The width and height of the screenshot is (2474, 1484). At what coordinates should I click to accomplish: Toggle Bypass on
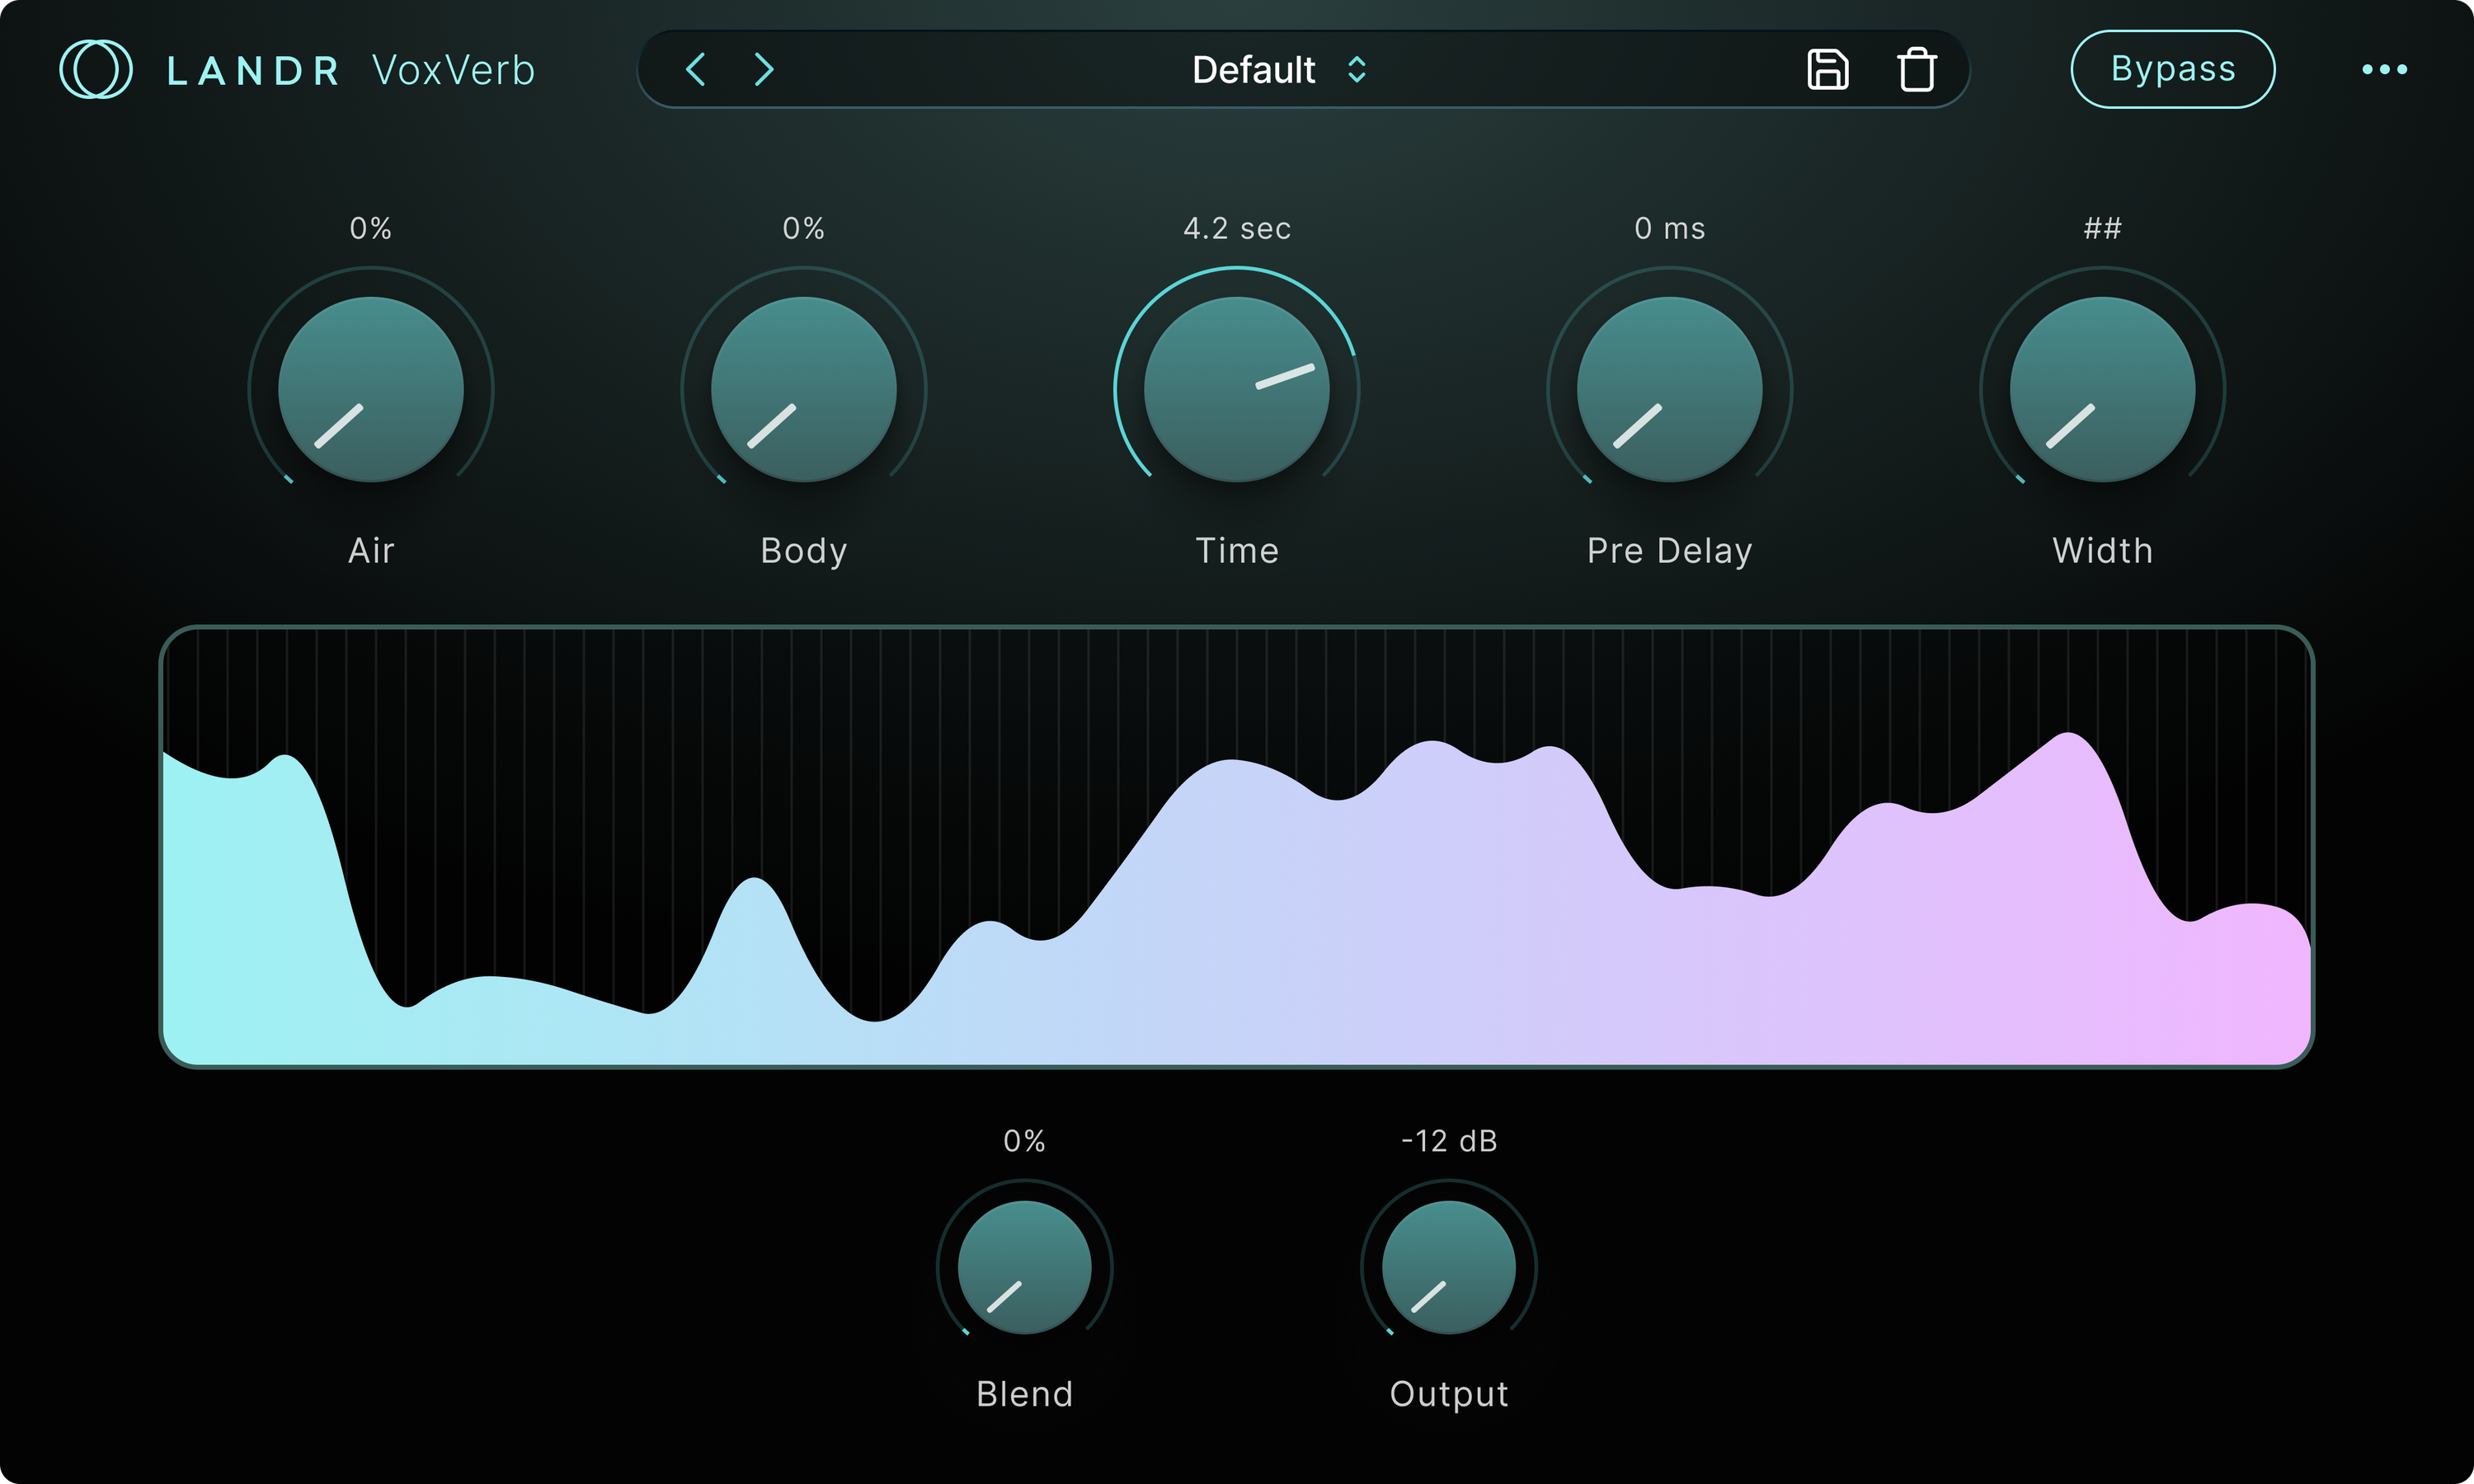click(2172, 69)
